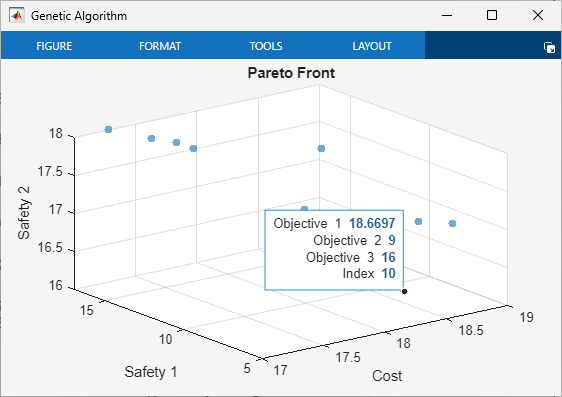Click the Safety 2 axis label
This screenshot has width=562, height=397.
tap(24, 213)
